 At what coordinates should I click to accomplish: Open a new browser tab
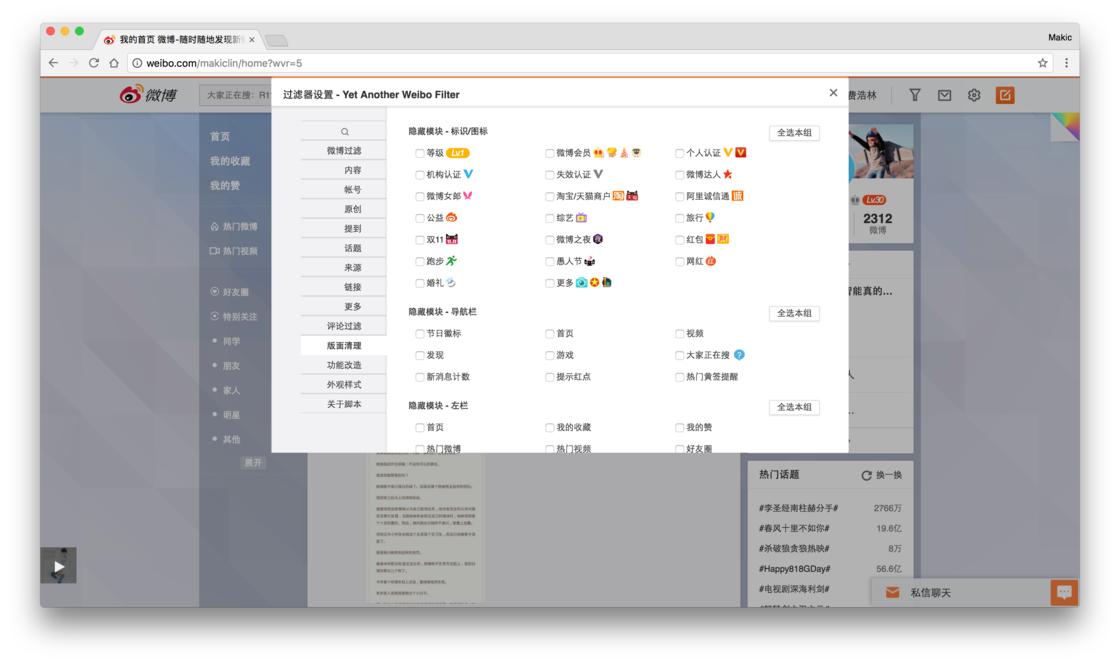click(x=276, y=40)
